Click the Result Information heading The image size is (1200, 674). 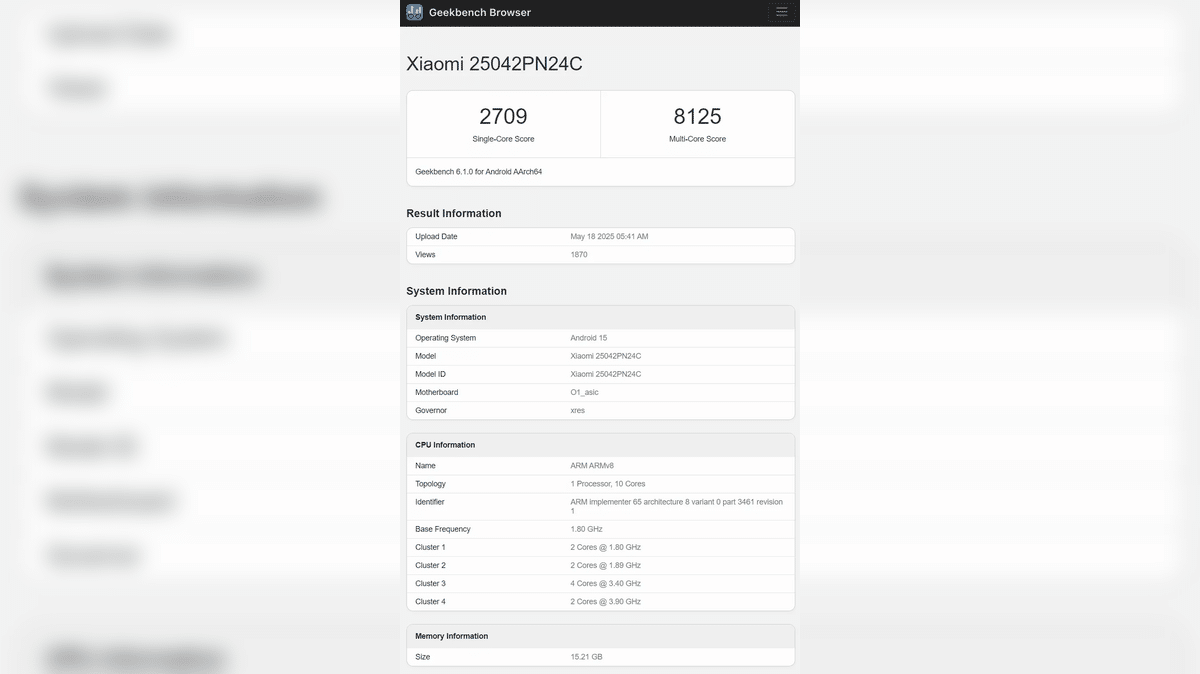454,213
